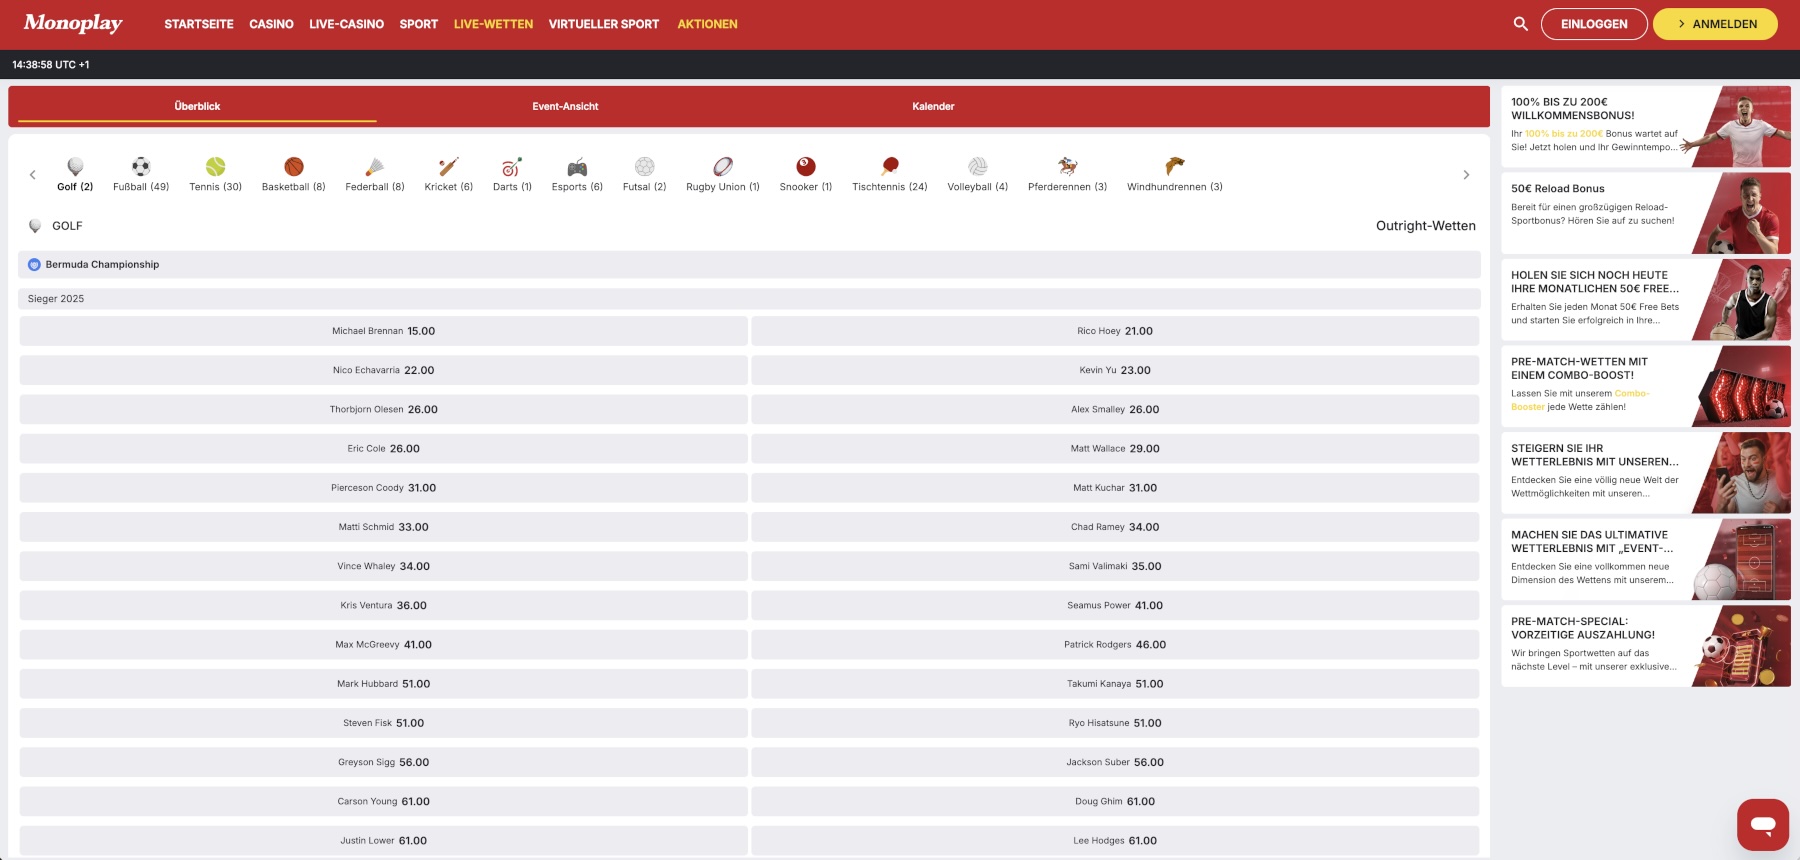Screen dimensions: 1800x860
Task: Select the Fußball sport icon
Action: 141,167
